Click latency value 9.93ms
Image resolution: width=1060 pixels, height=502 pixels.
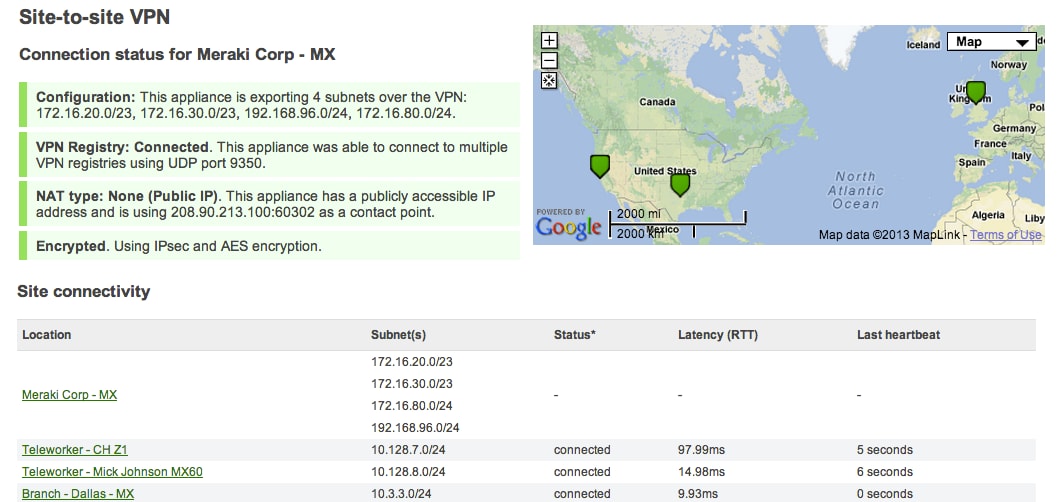point(698,494)
